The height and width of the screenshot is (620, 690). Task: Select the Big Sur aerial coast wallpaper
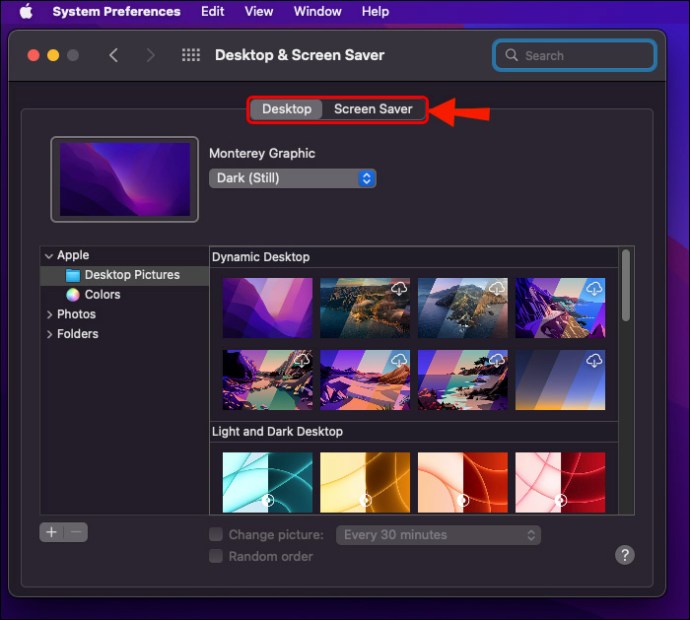click(365, 308)
